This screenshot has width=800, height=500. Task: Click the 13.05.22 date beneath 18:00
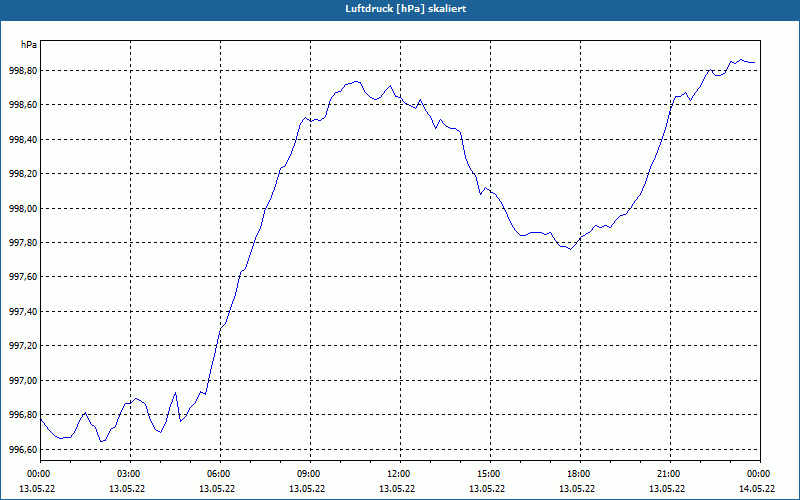577,488
